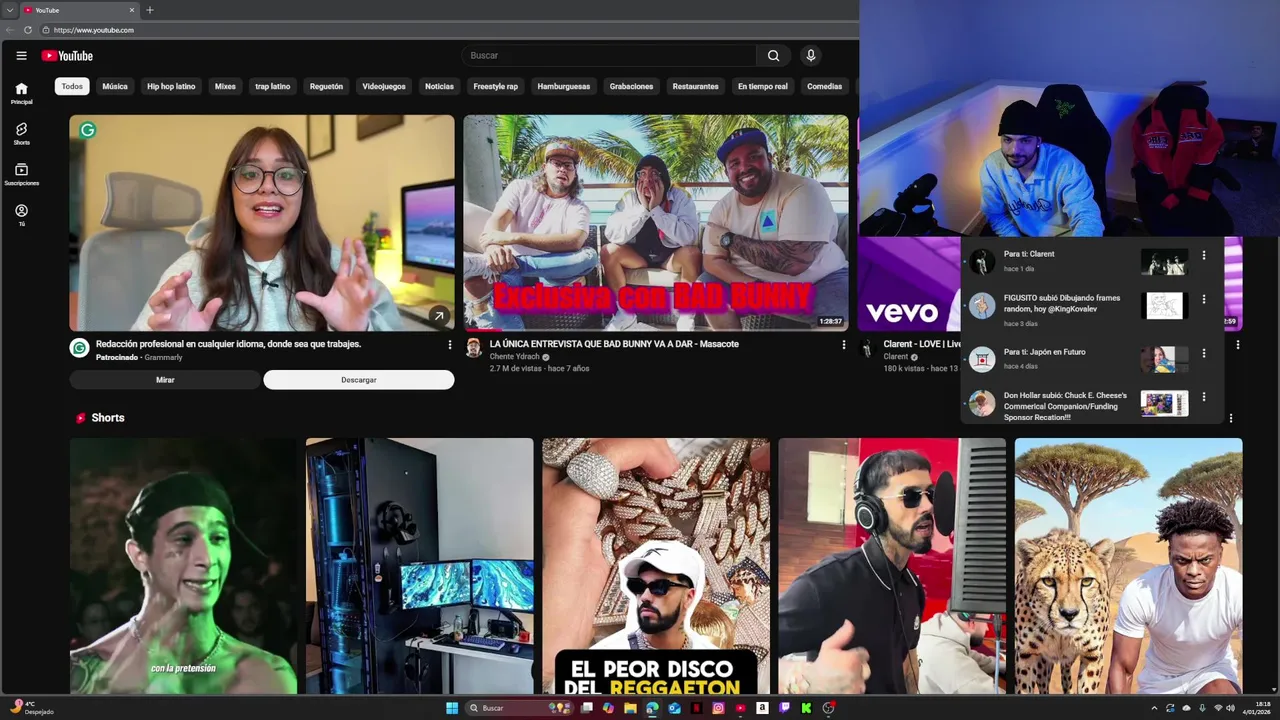Select the Noticias filter chip
Image resolution: width=1280 pixels, height=720 pixels.
(439, 87)
